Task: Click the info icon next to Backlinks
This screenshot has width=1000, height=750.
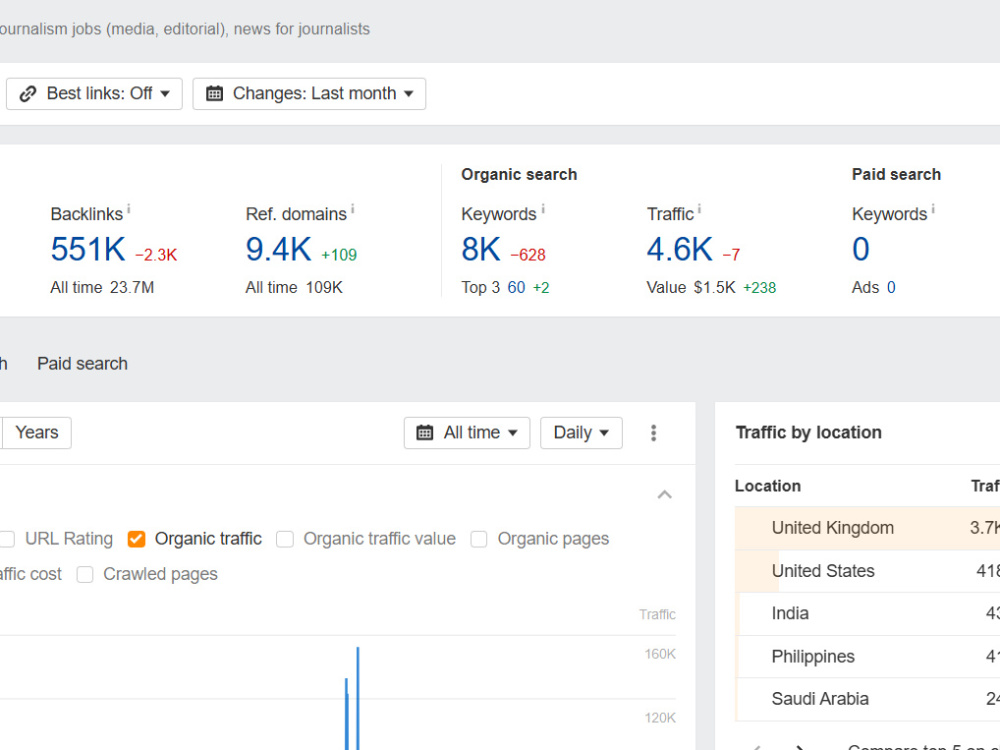Action: click(x=128, y=209)
